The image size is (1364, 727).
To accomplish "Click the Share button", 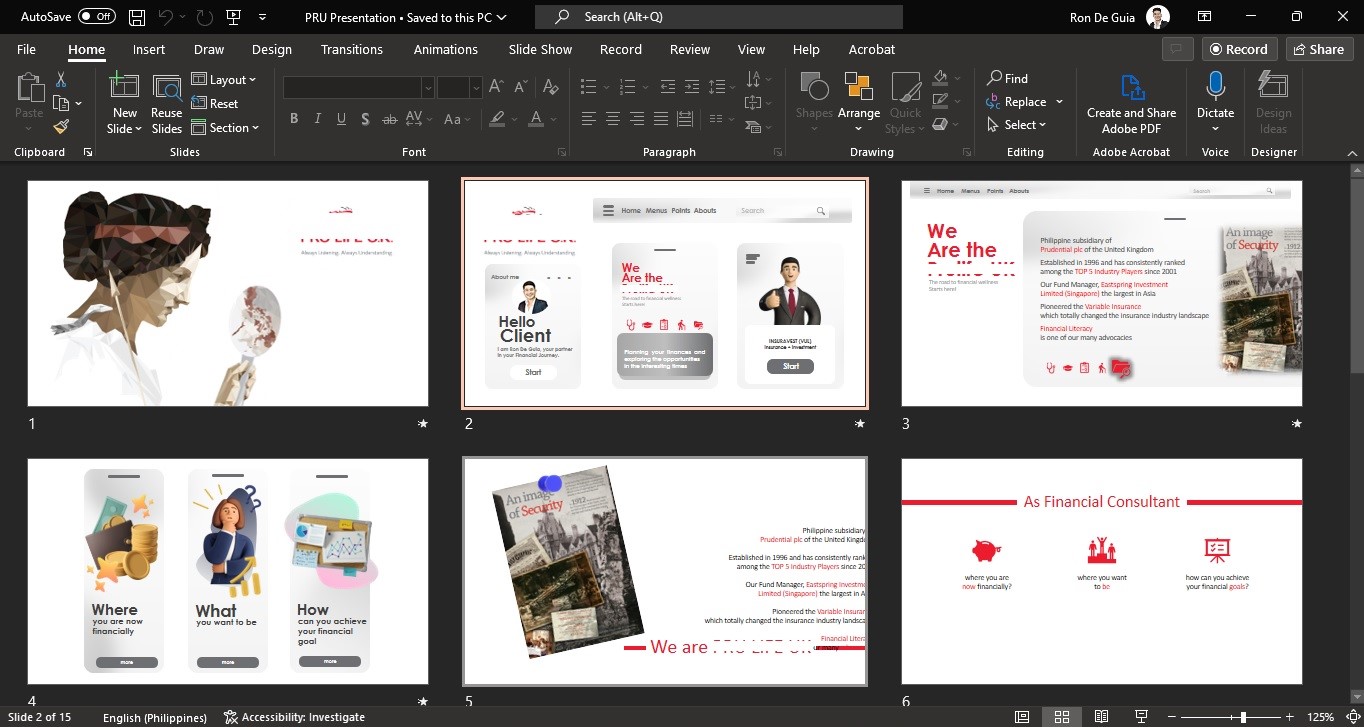I will pyautogui.click(x=1317, y=49).
